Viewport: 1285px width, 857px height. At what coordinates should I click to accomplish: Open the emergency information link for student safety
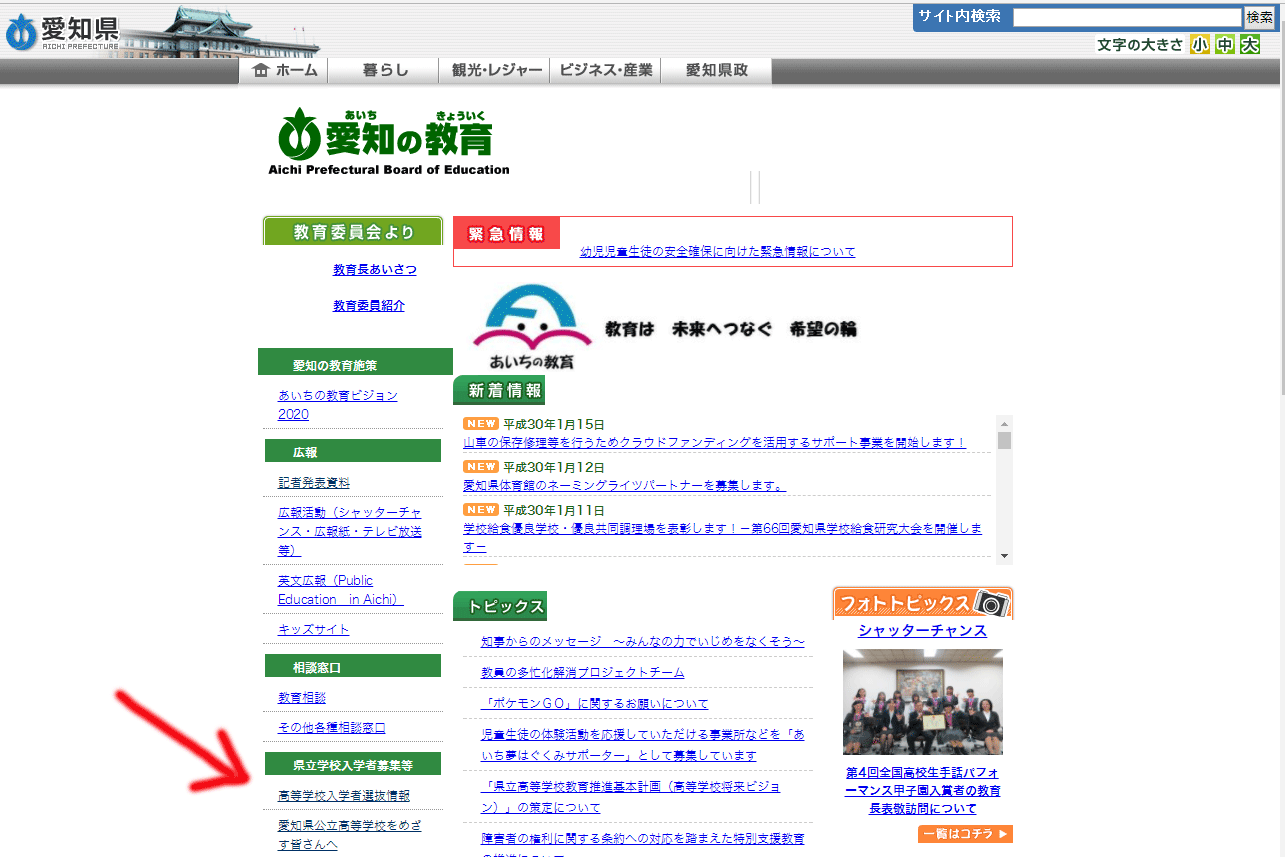click(x=718, y=252)
